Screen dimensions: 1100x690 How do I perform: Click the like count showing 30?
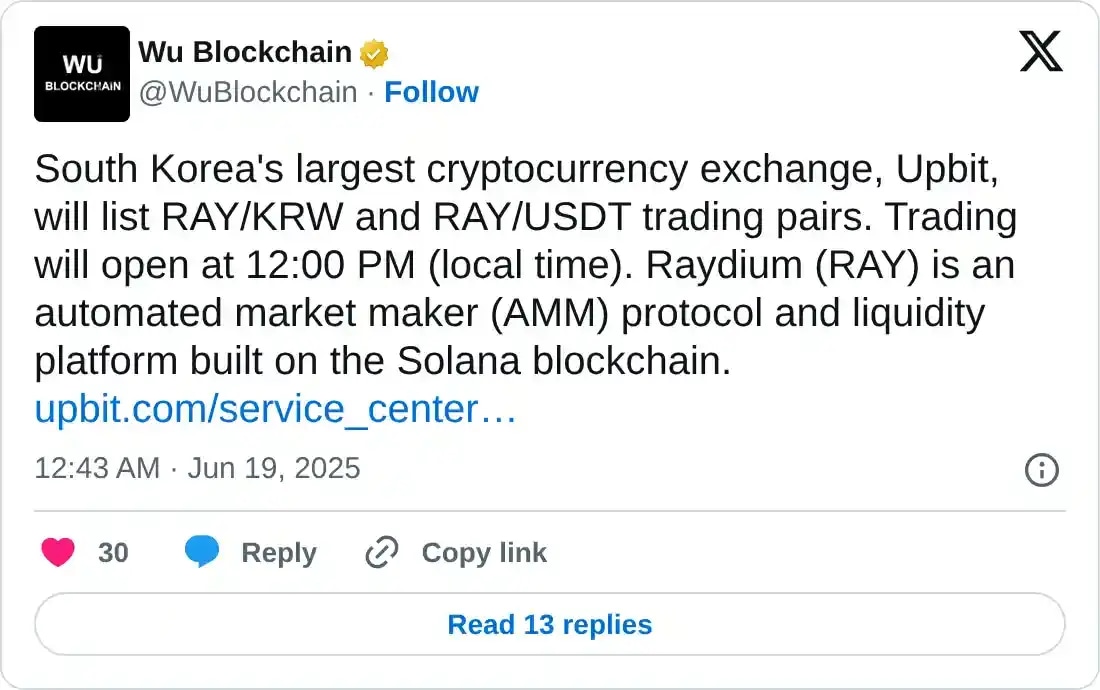114,553
